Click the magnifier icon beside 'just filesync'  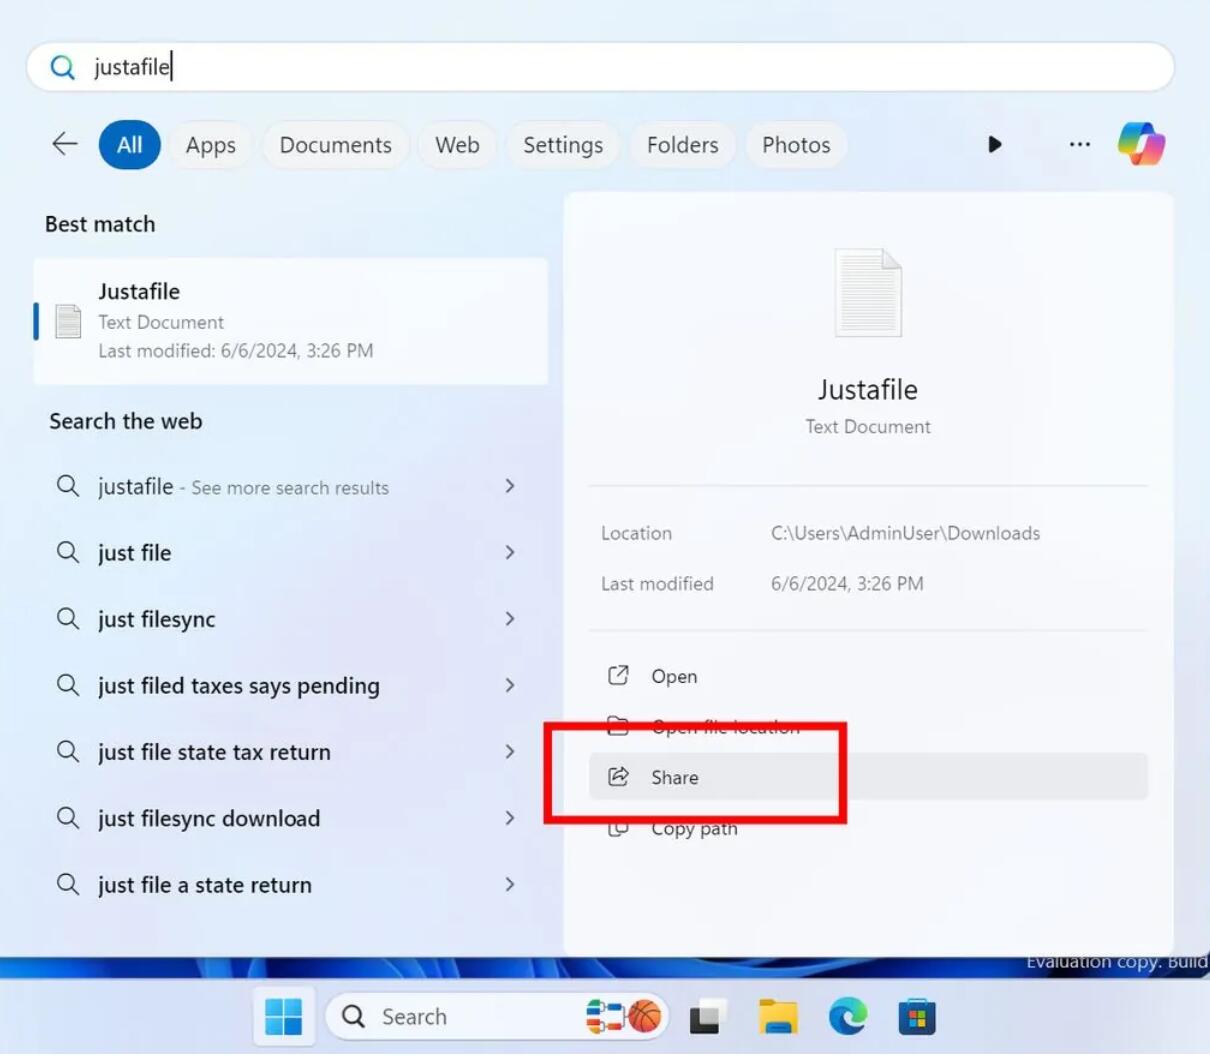point(68,619)
